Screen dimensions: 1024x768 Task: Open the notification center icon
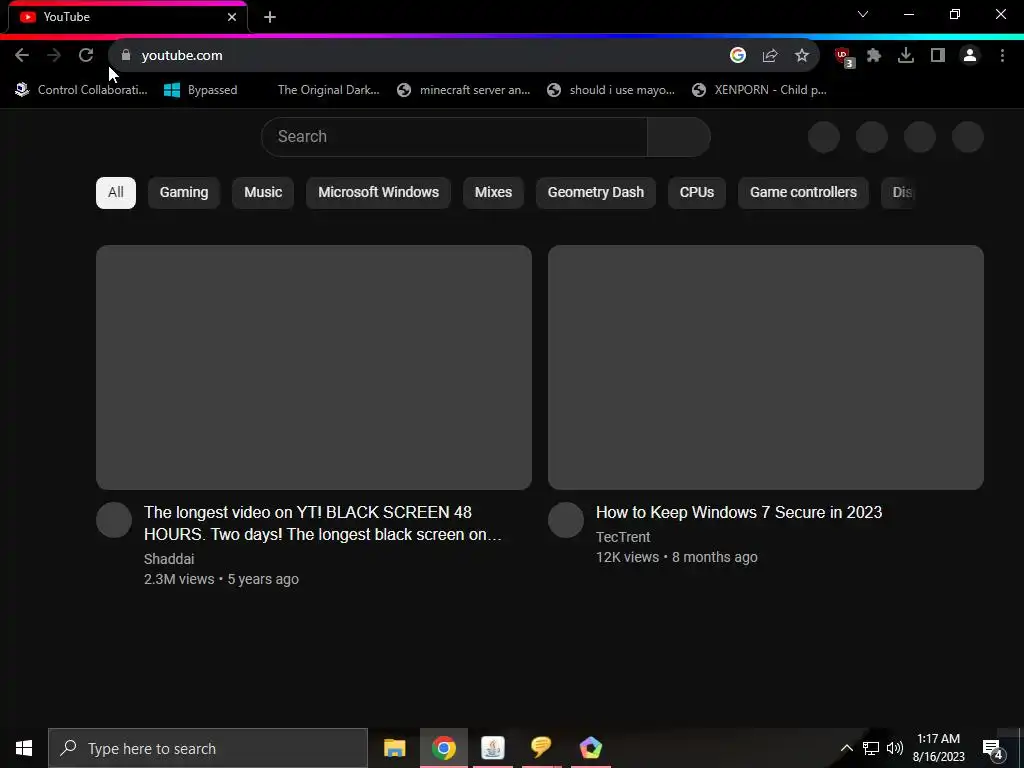[x=993, y=748]
